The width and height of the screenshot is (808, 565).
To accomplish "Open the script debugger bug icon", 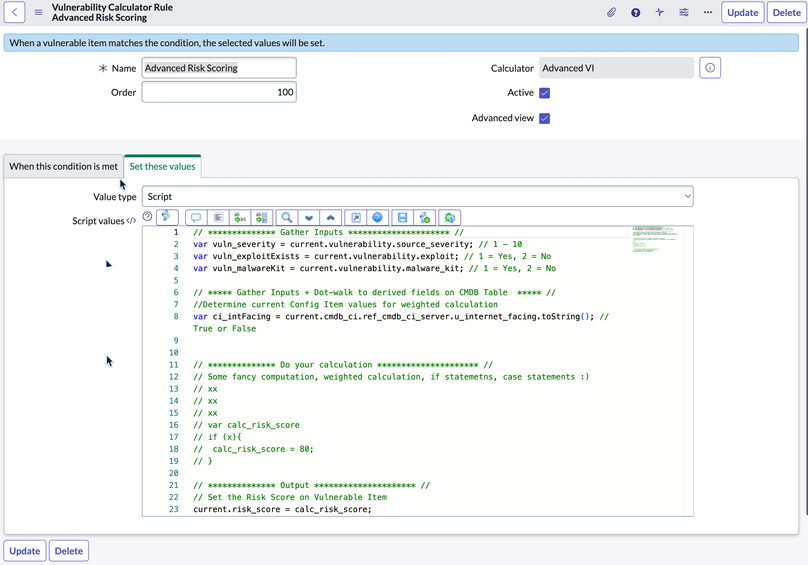I will click(449, 218).
